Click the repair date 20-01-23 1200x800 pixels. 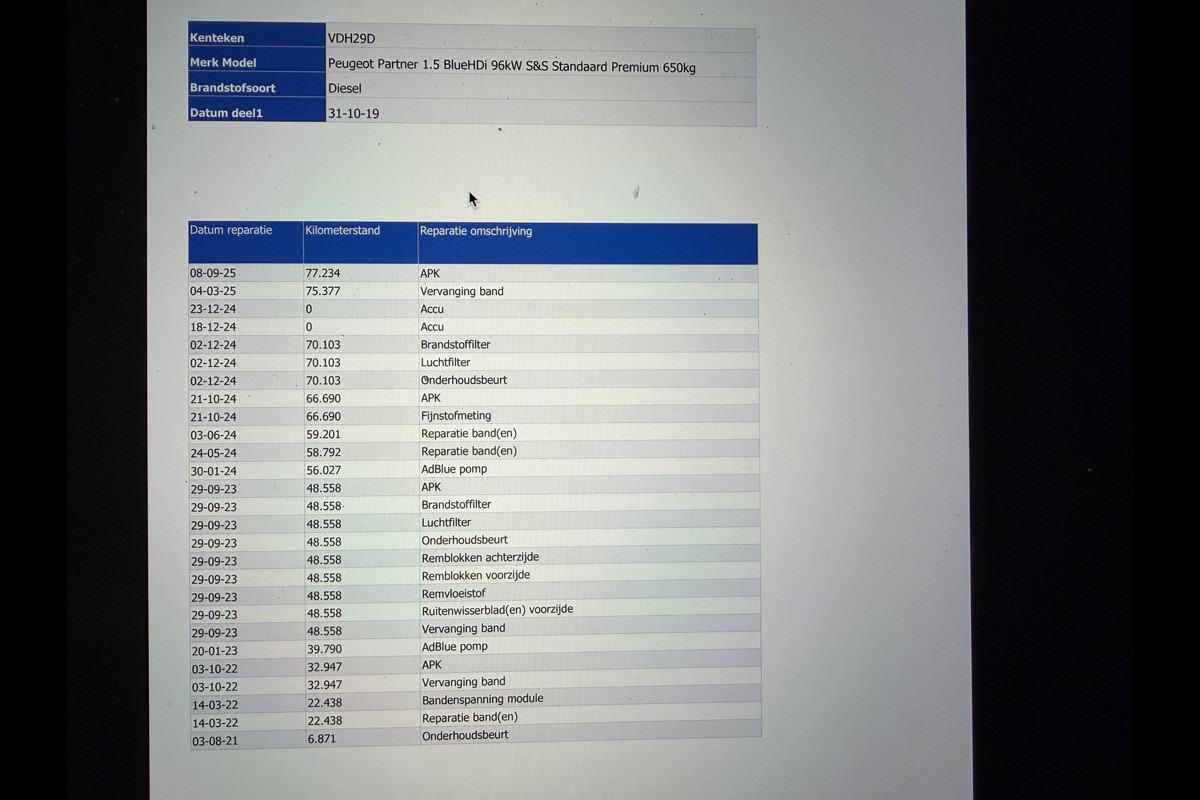214,650
